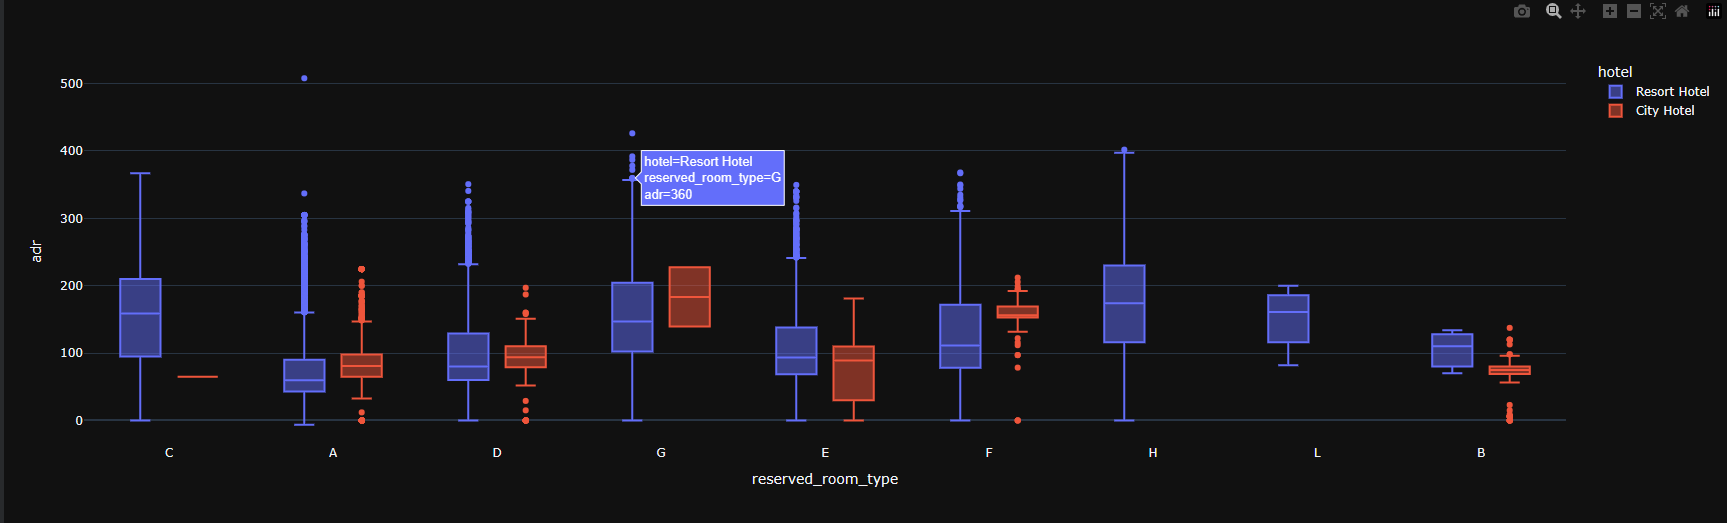Screen dimensions: 1727x523
Task: Click the zero-adr outlier point for room F City Hotel
Action: click(x=1017, y=420)
